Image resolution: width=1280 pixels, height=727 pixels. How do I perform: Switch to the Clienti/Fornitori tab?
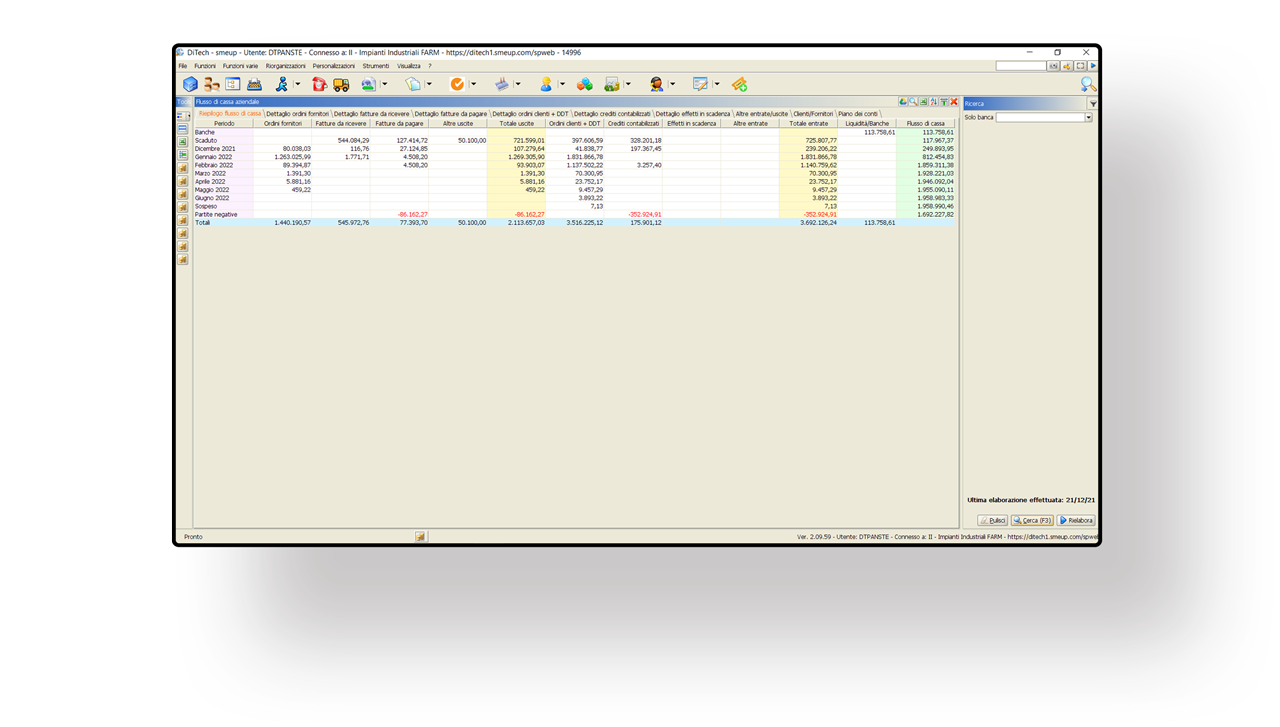click(813, 114)
